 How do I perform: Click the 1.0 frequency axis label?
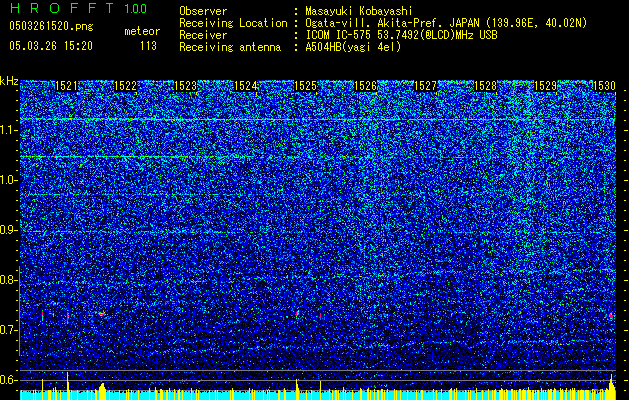point(8,180)
